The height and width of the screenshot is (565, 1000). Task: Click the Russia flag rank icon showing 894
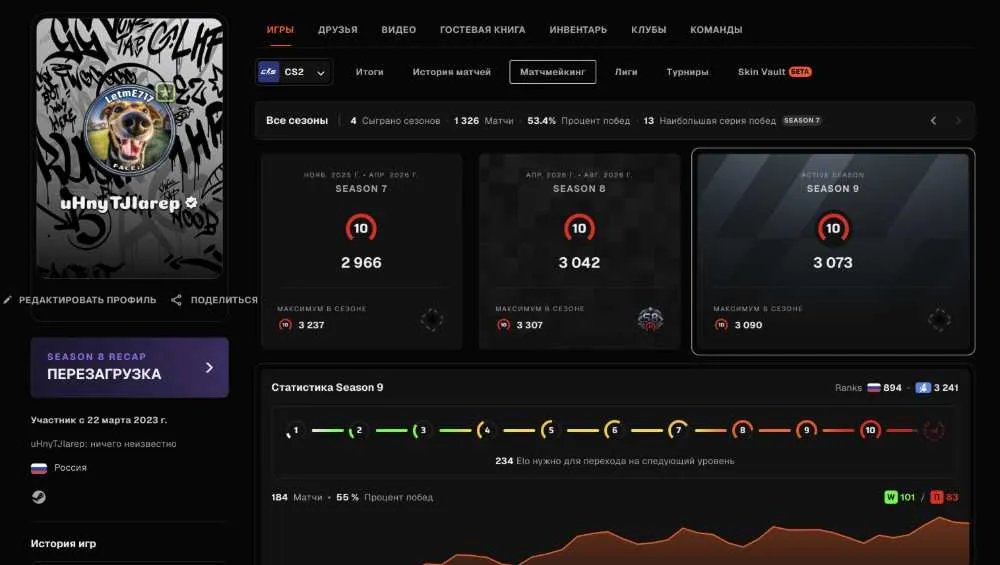(874, 388)
